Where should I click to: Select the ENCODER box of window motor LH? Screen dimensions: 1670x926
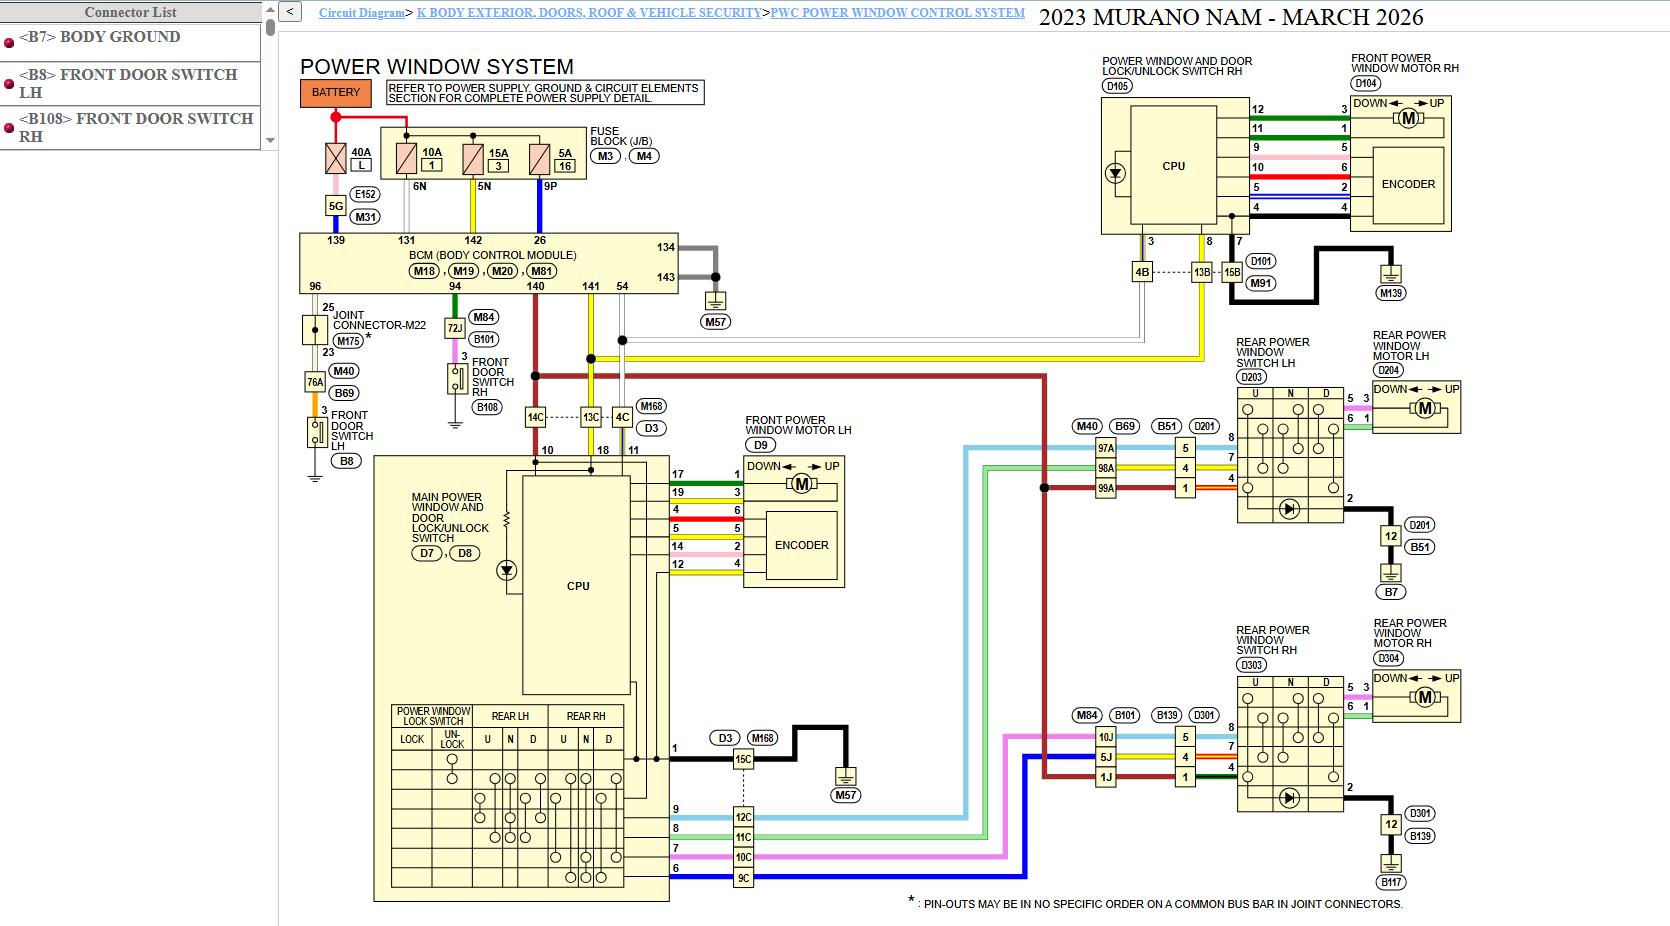tap(801, 545)
